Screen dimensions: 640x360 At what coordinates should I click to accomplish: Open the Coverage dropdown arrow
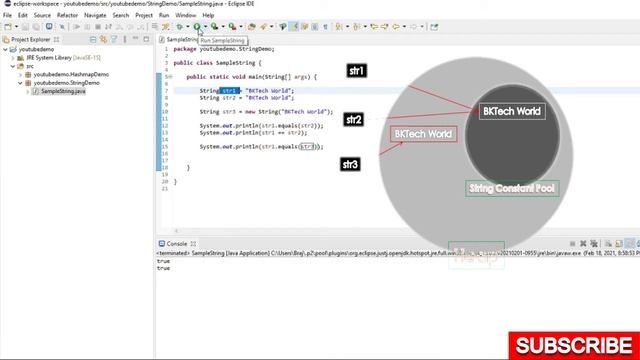point(223,27)
